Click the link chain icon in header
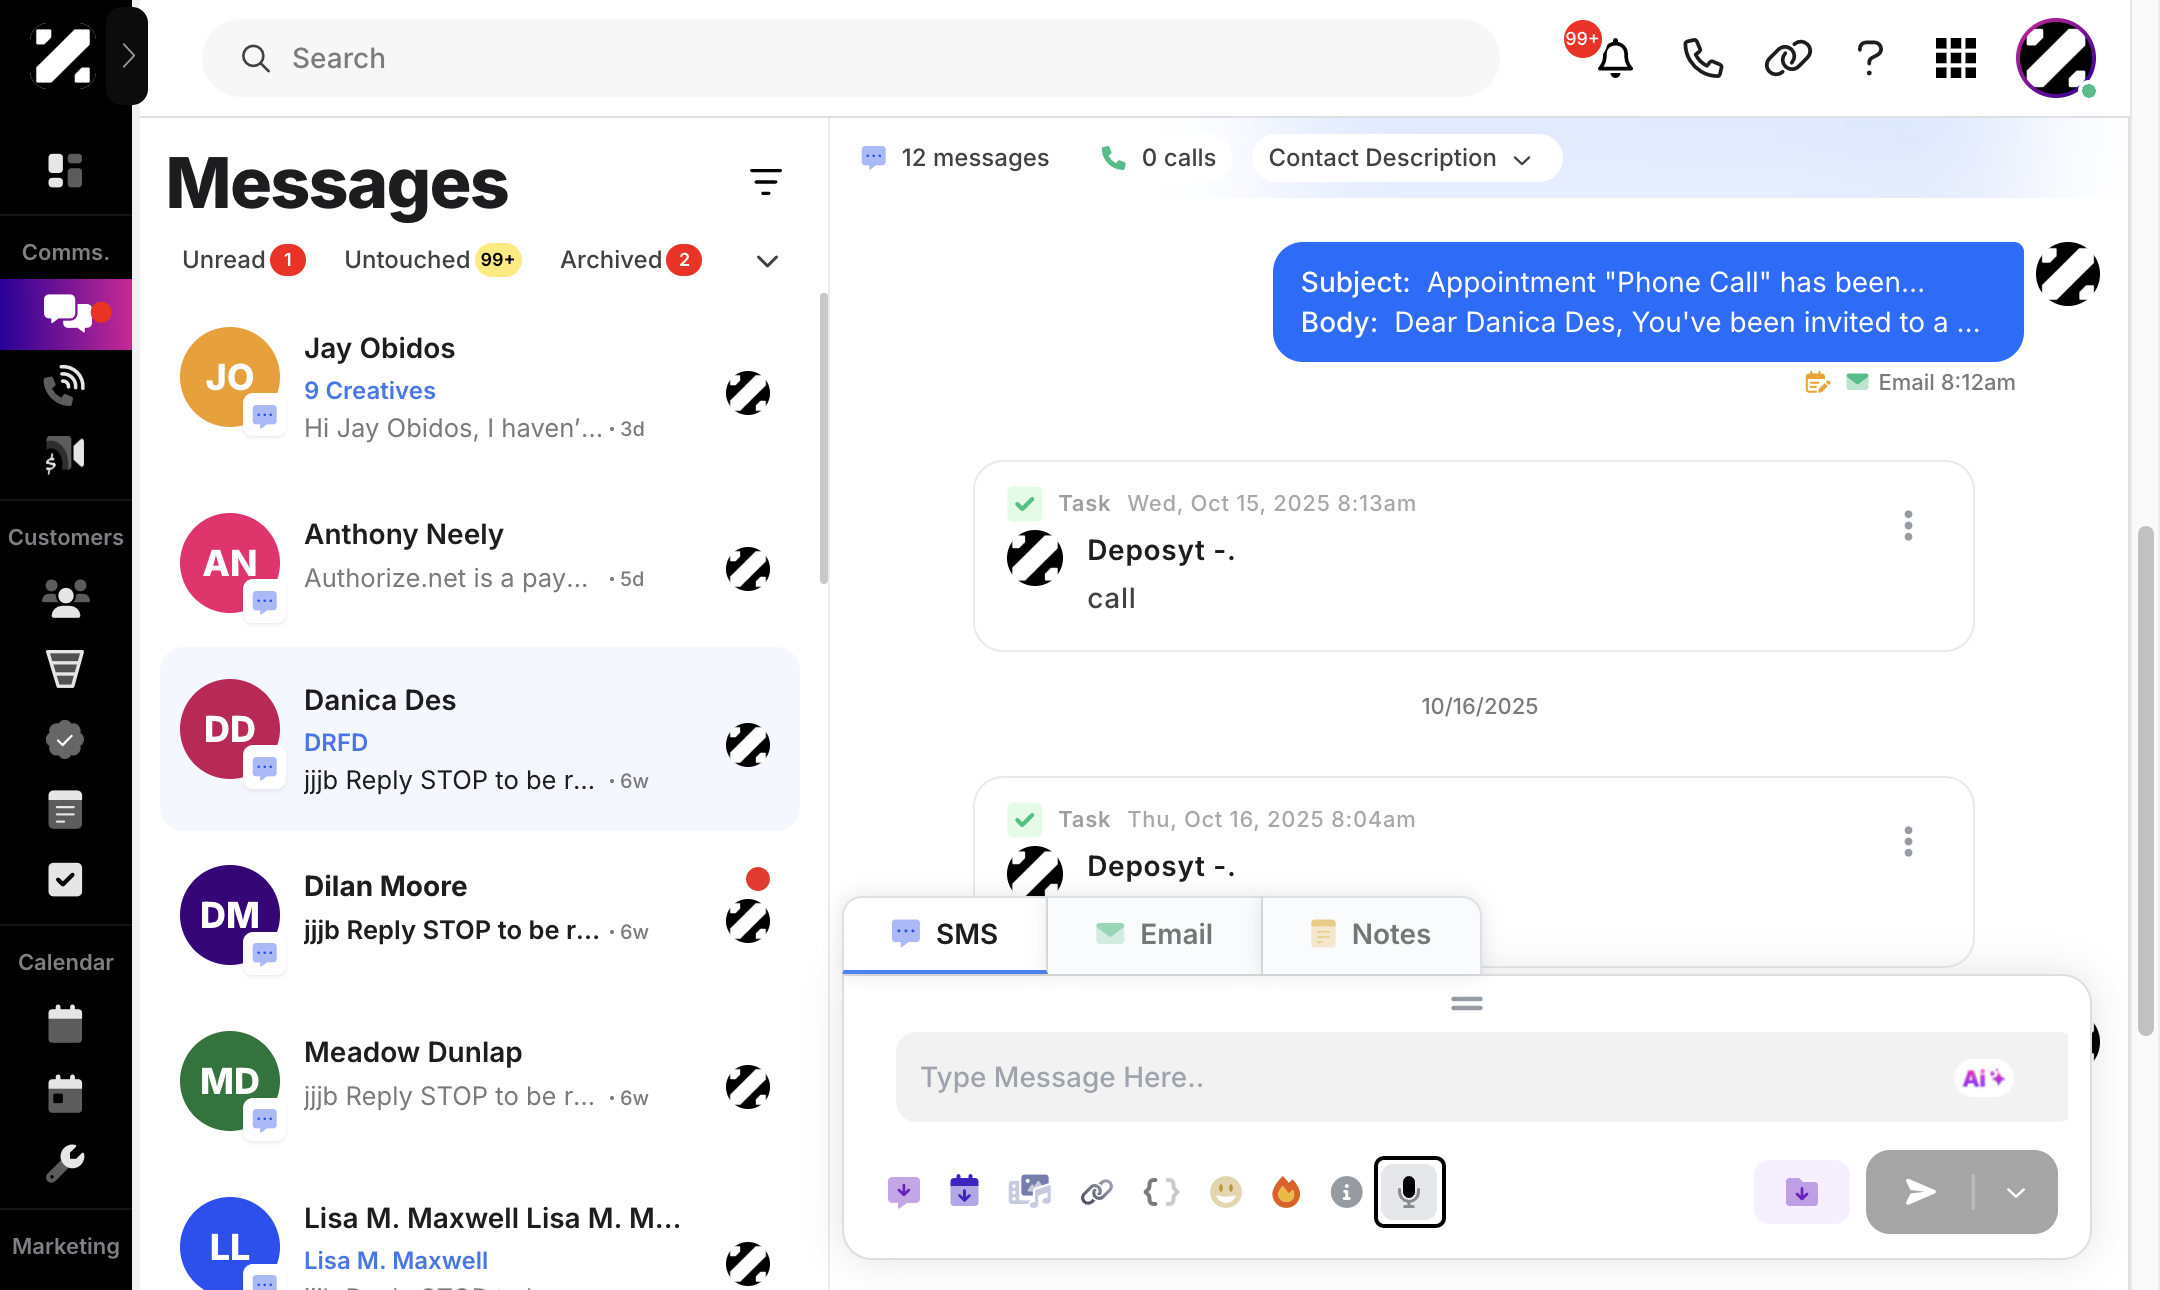2160x1290 pixels. click(1787, 58)
